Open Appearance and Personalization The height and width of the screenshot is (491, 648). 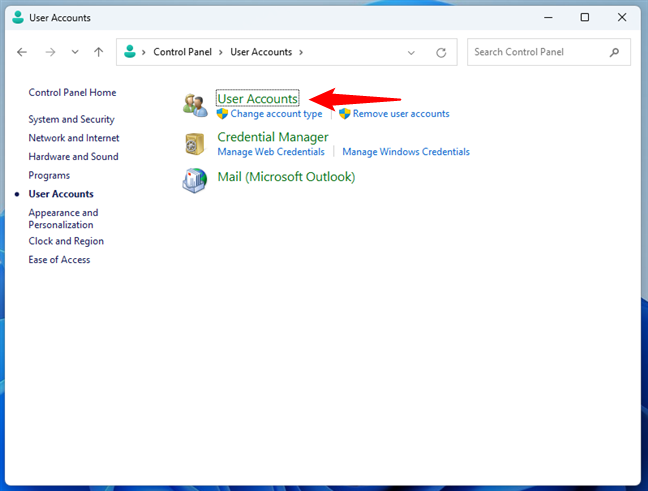pyautogui.click(x=63, y=219)
